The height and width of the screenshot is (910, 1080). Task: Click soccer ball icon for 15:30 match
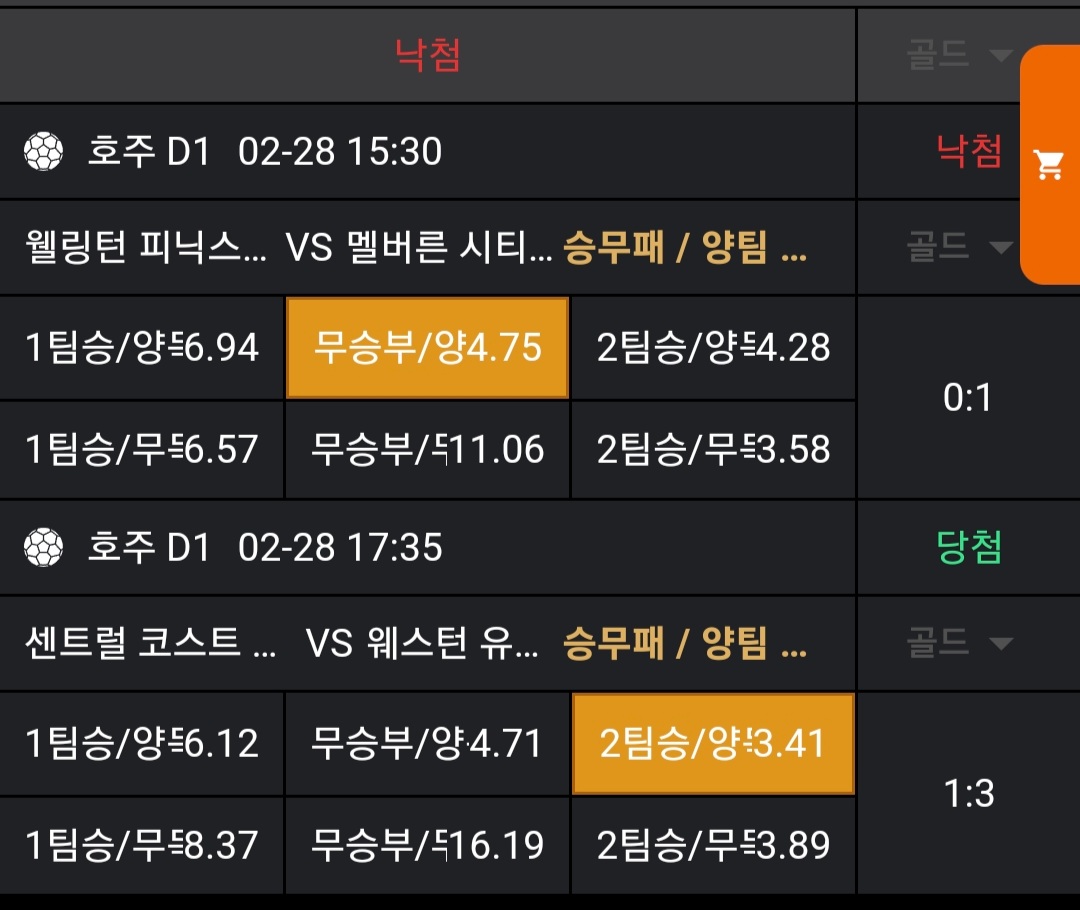43,152
